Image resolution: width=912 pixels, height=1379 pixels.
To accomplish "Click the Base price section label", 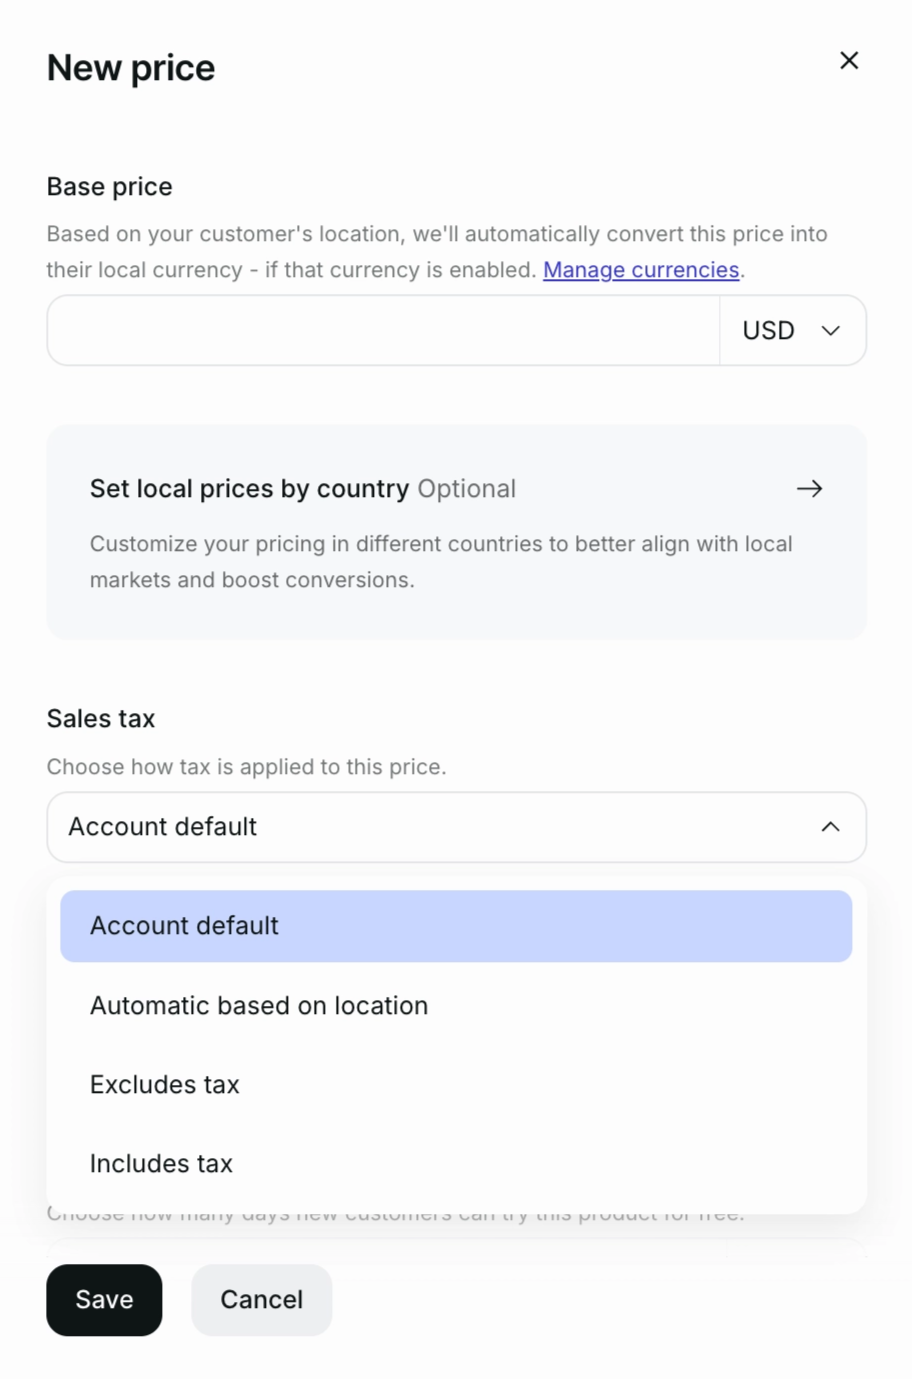I will pos(109,187).
